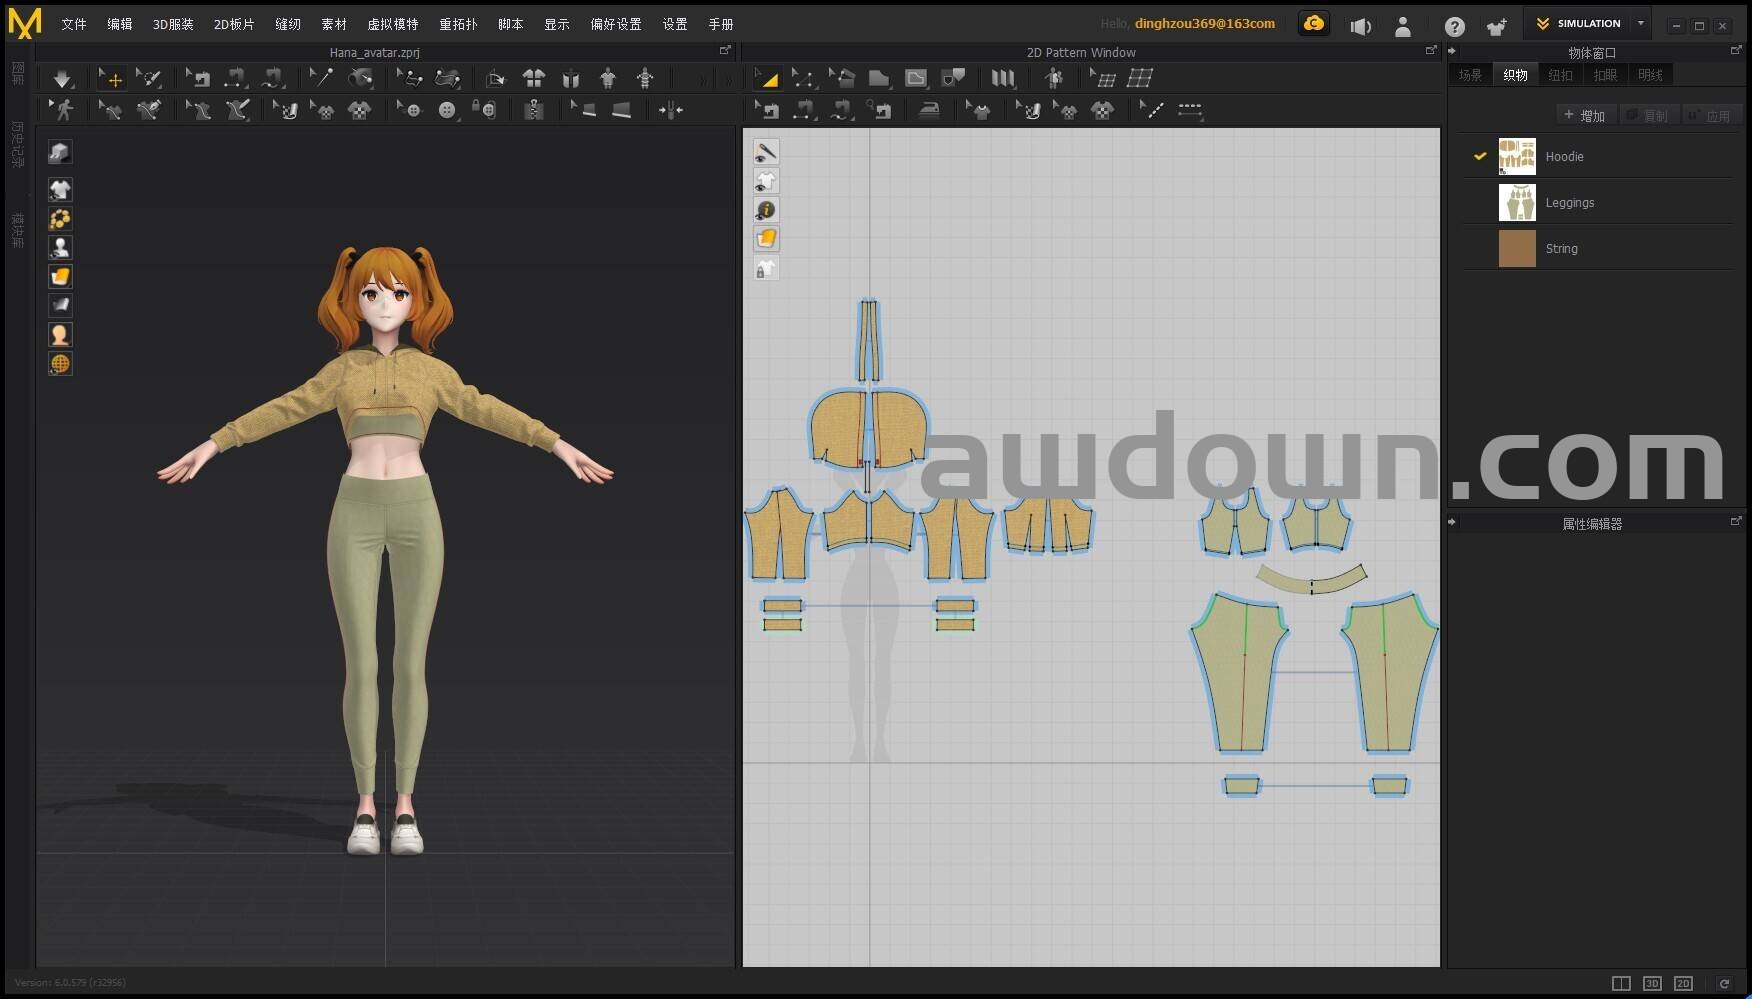Select the Steam iron tool

point(929,110)
